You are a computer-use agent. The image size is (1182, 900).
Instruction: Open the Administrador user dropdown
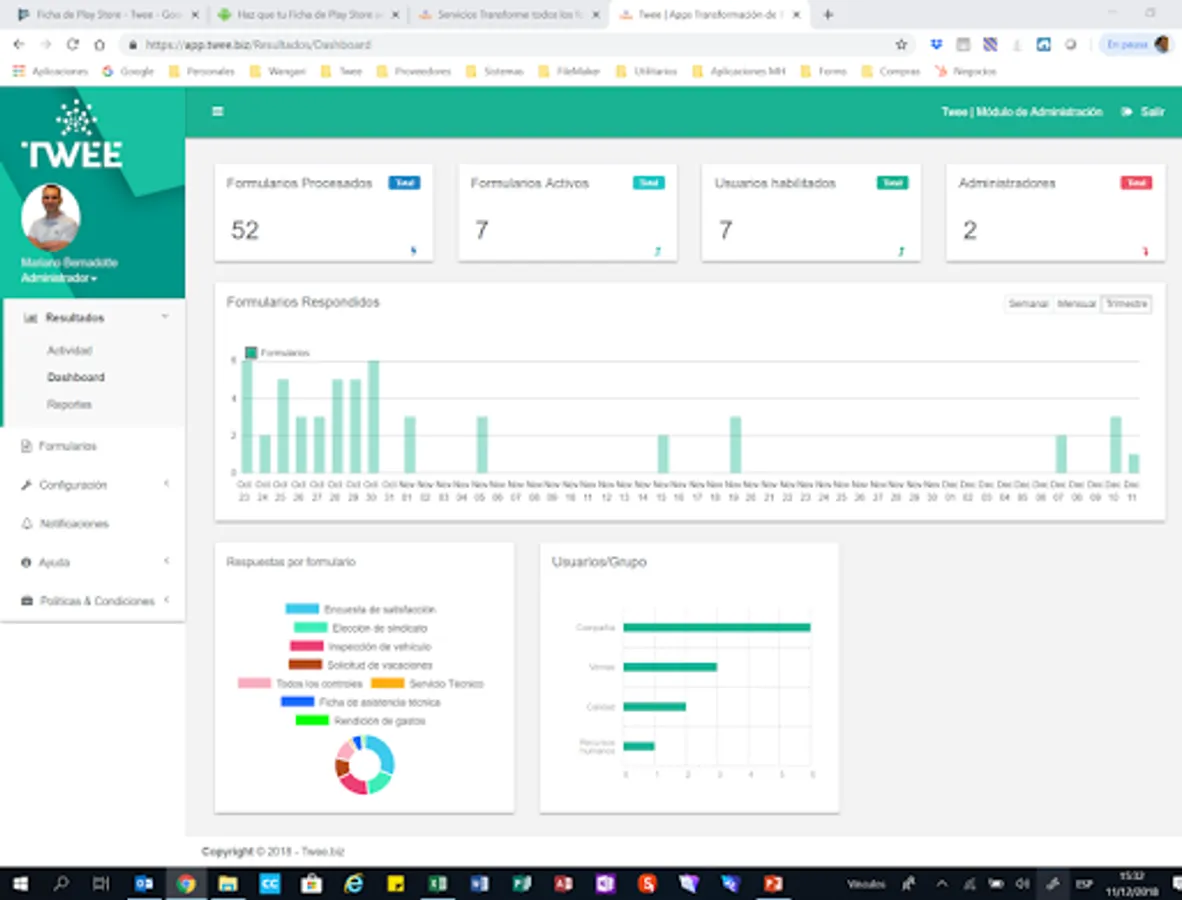coord(59,278)
